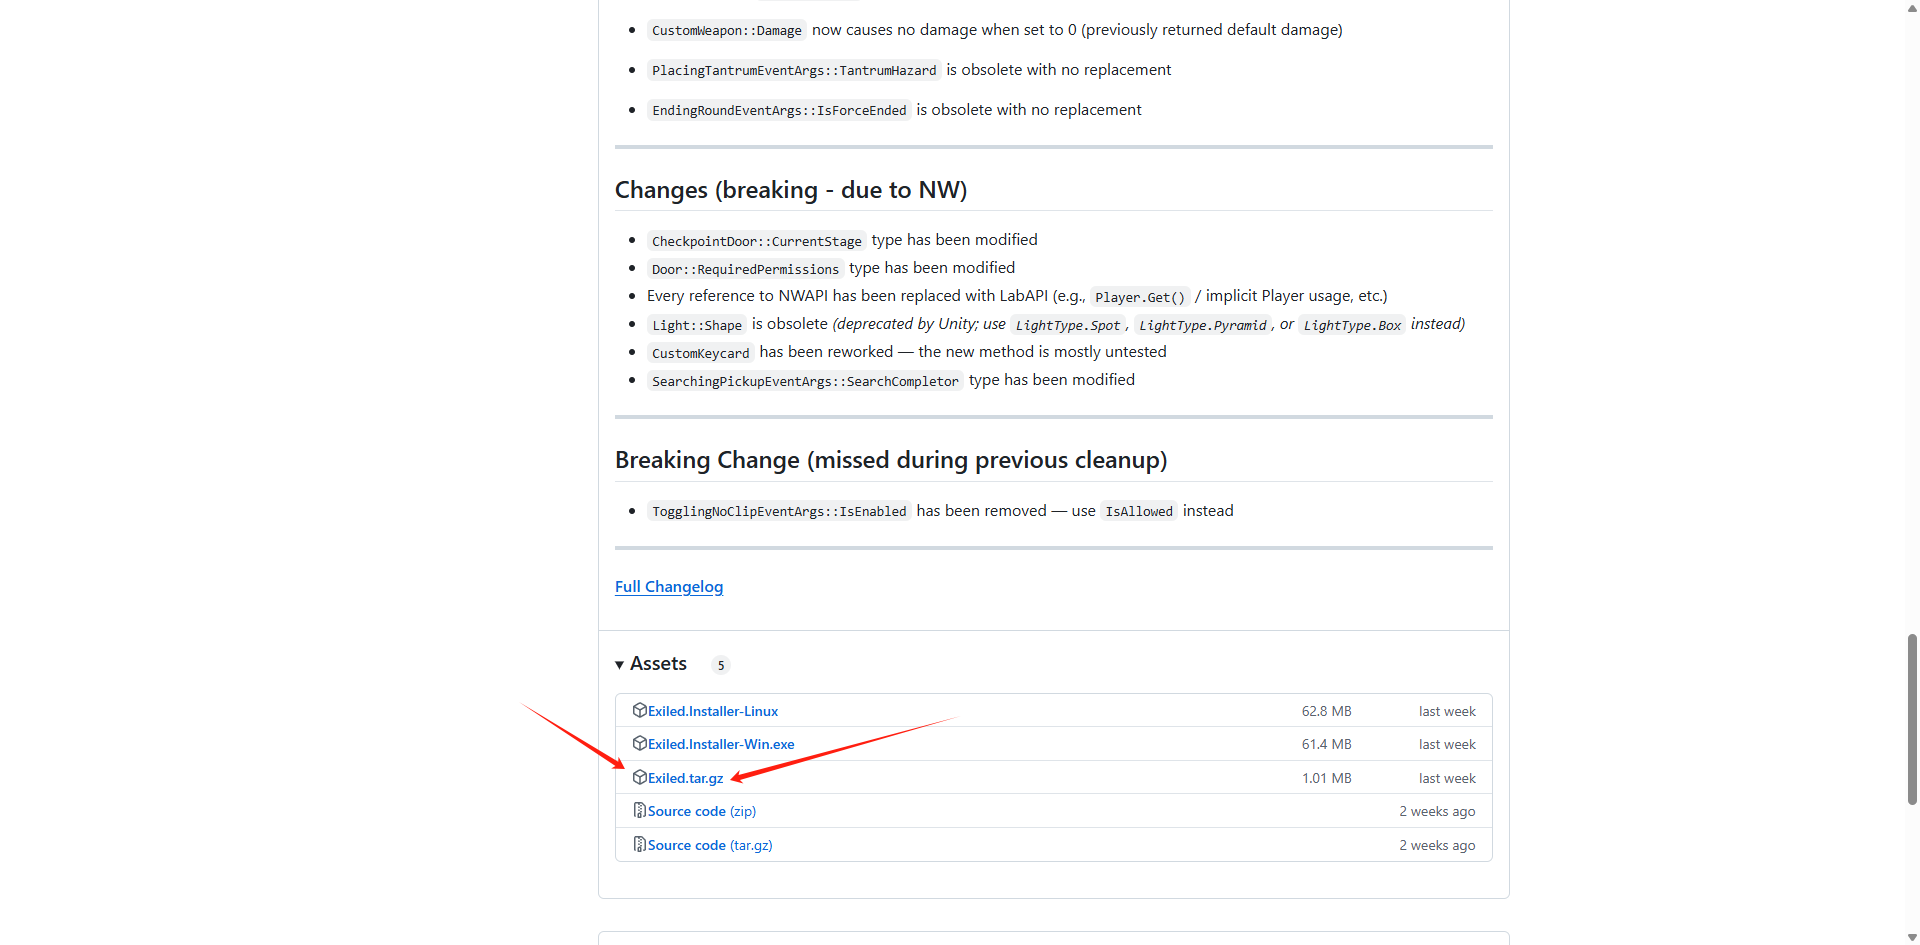Get the Source code (zip) archive
The width and height of the screenshot is (1920, 945).
(x=701, y=811)
